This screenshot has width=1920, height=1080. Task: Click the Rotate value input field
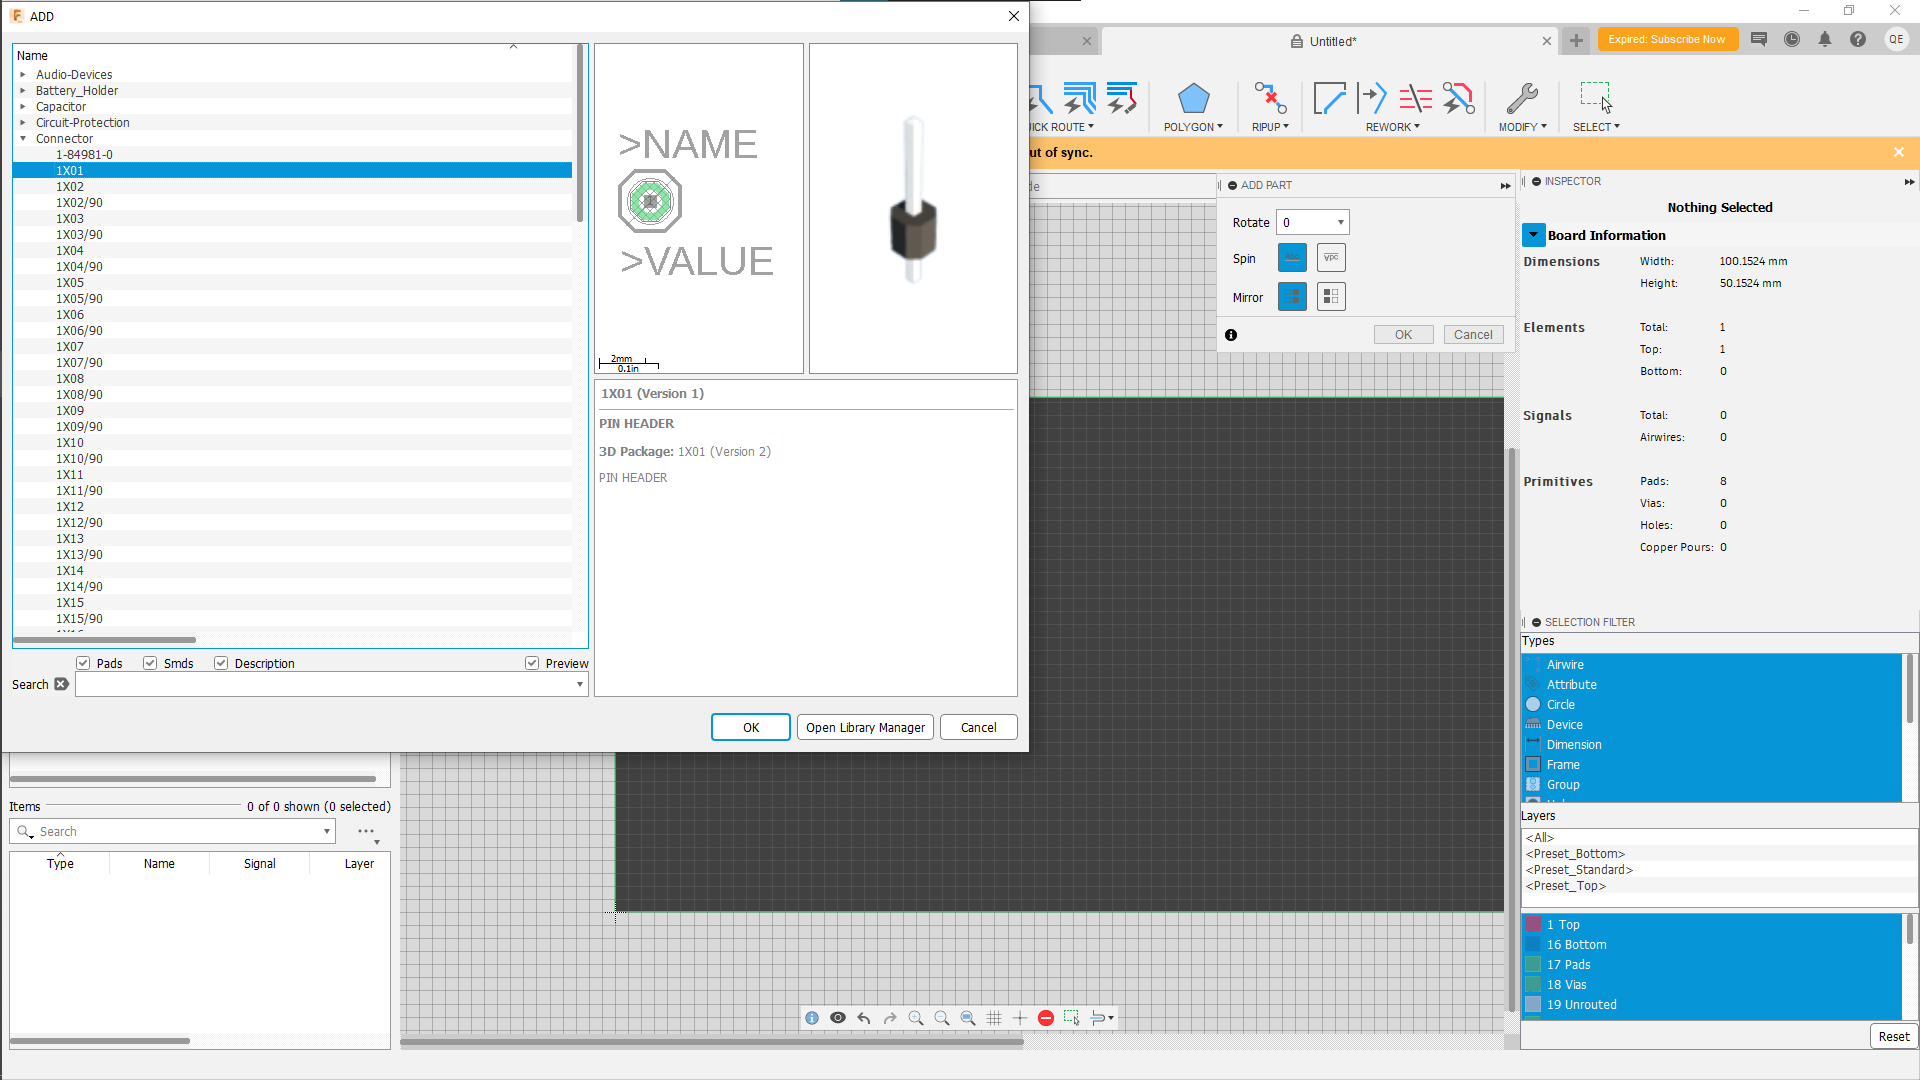(1304, 222)
